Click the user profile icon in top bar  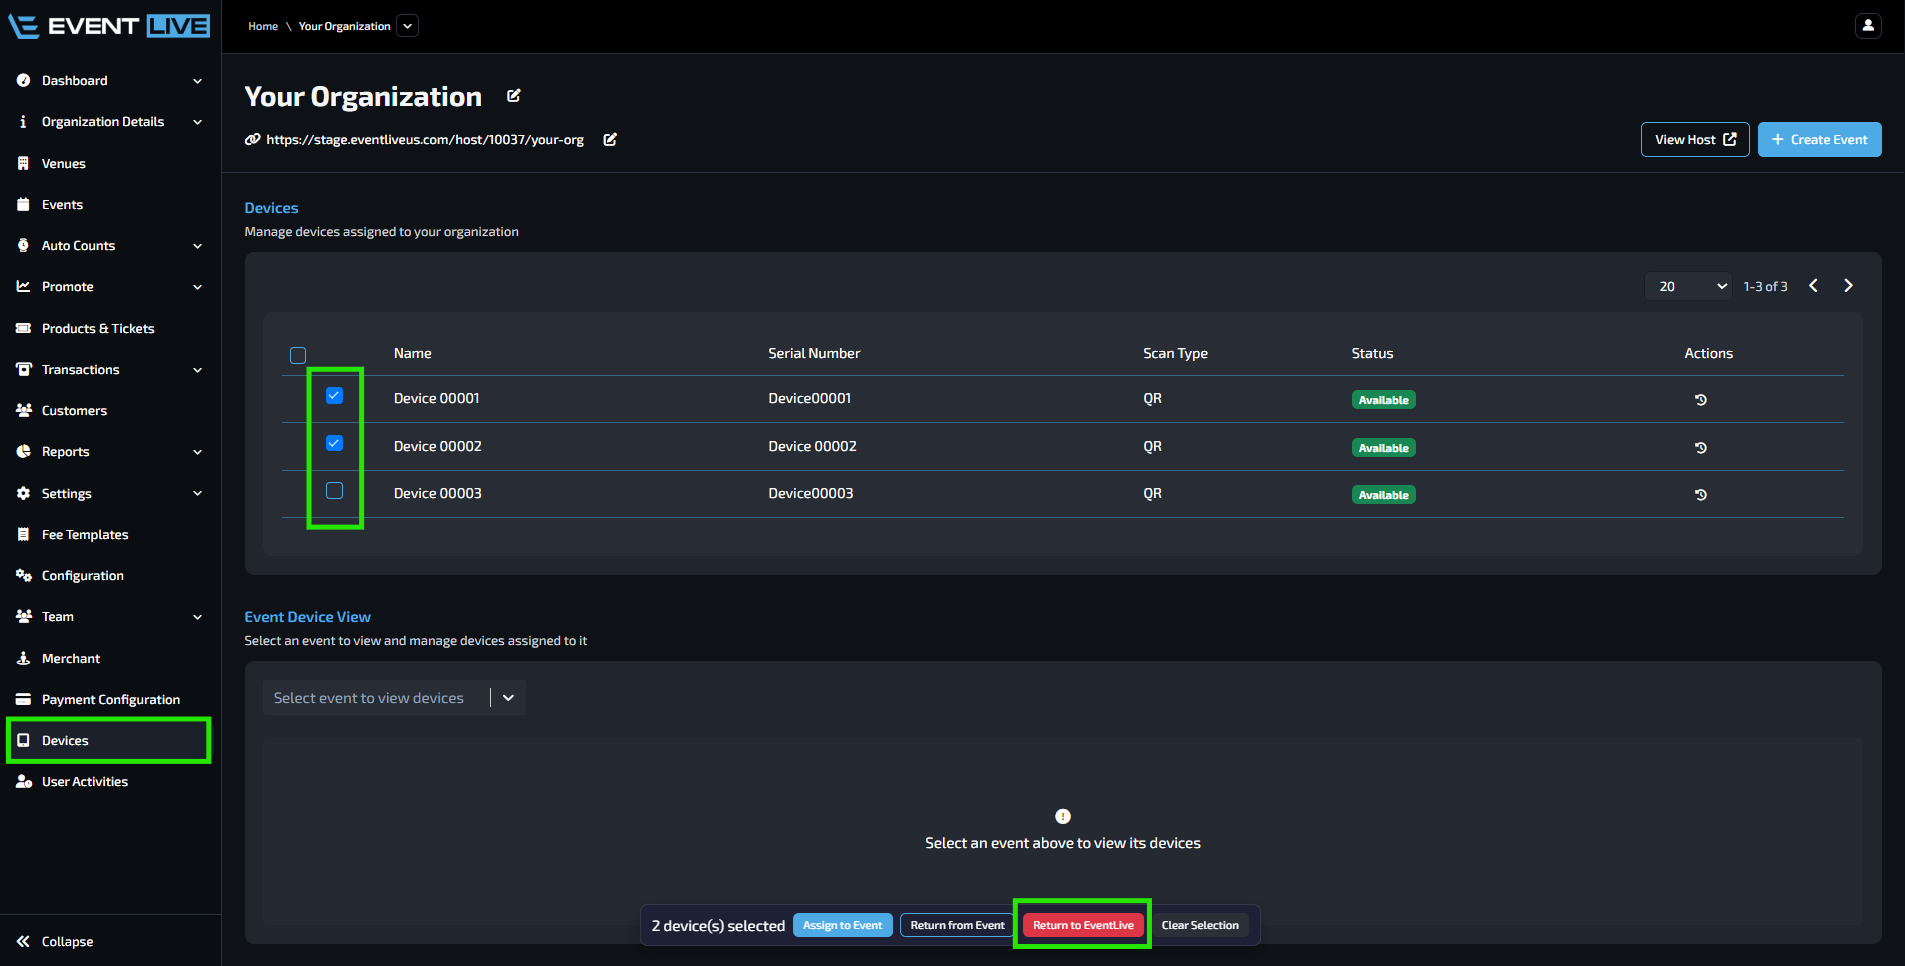pyautogui.click(x=1867, y=26)
